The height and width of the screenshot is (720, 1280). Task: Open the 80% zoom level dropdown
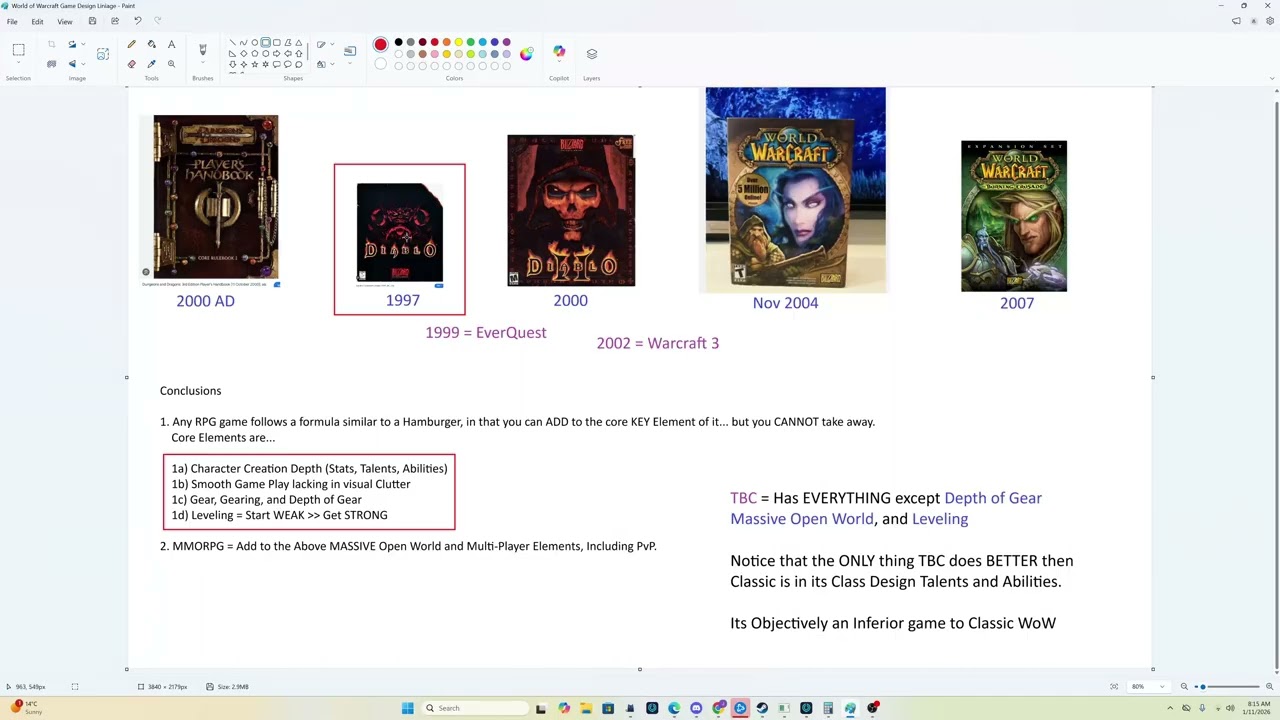coord(1147,687)
